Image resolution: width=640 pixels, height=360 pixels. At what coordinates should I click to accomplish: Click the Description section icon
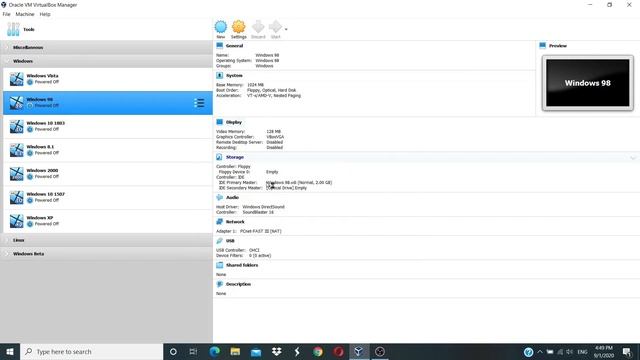coord(220,284)
